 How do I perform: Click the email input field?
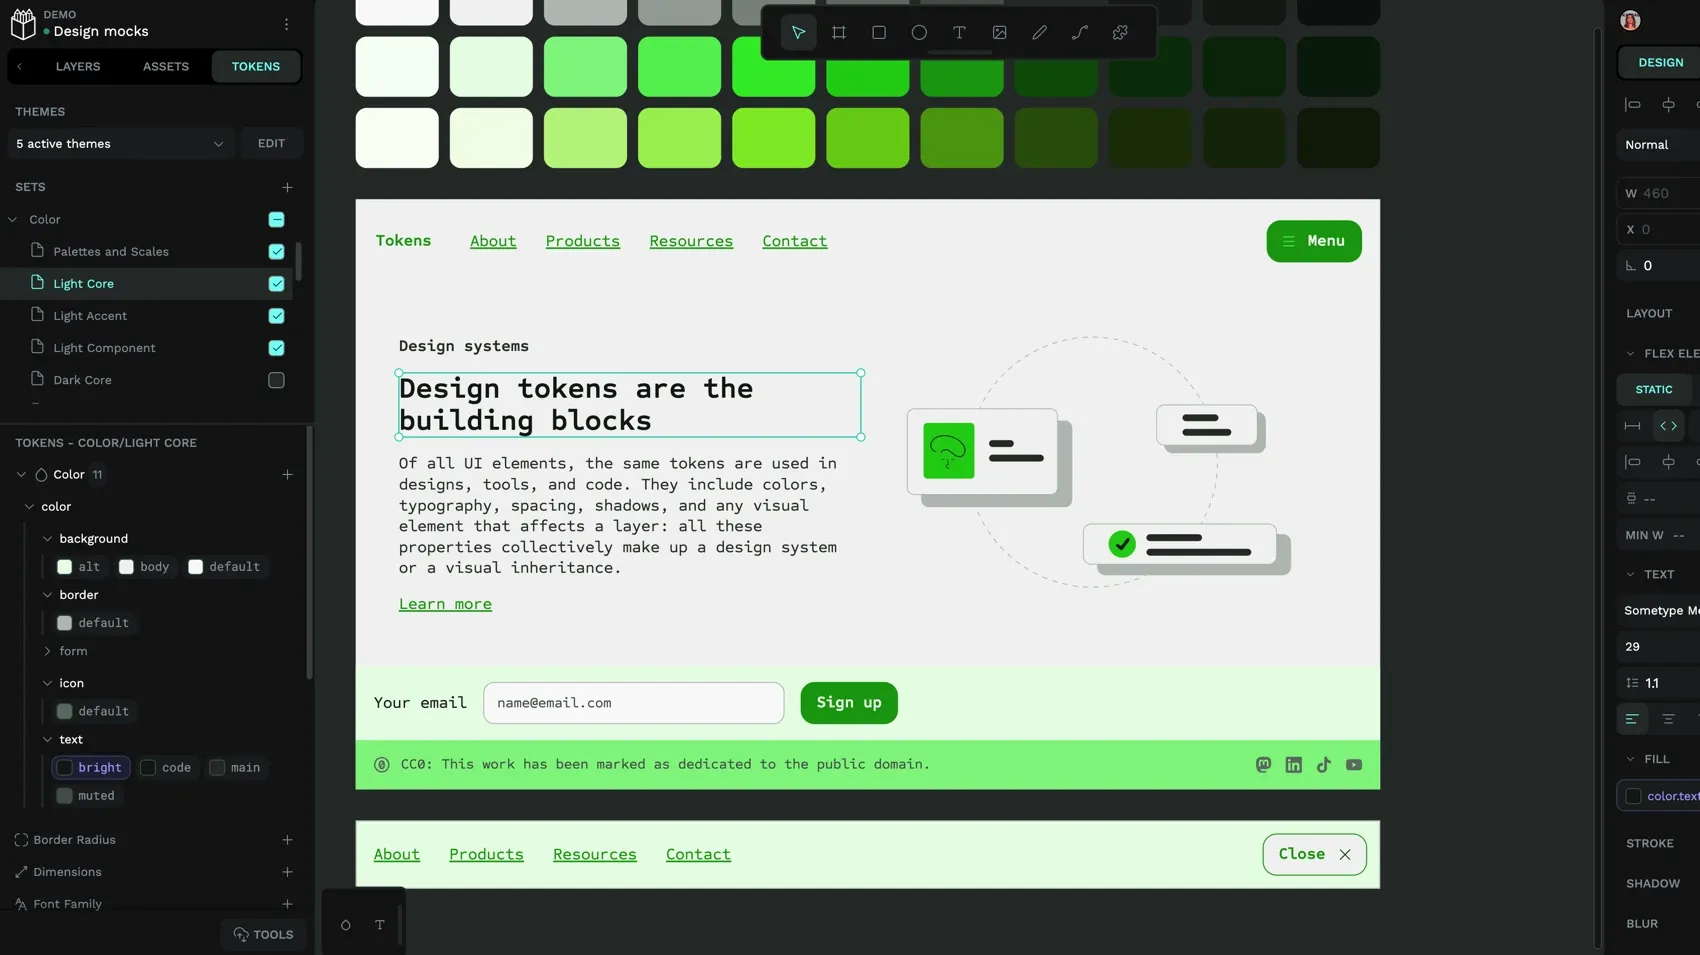633,703
